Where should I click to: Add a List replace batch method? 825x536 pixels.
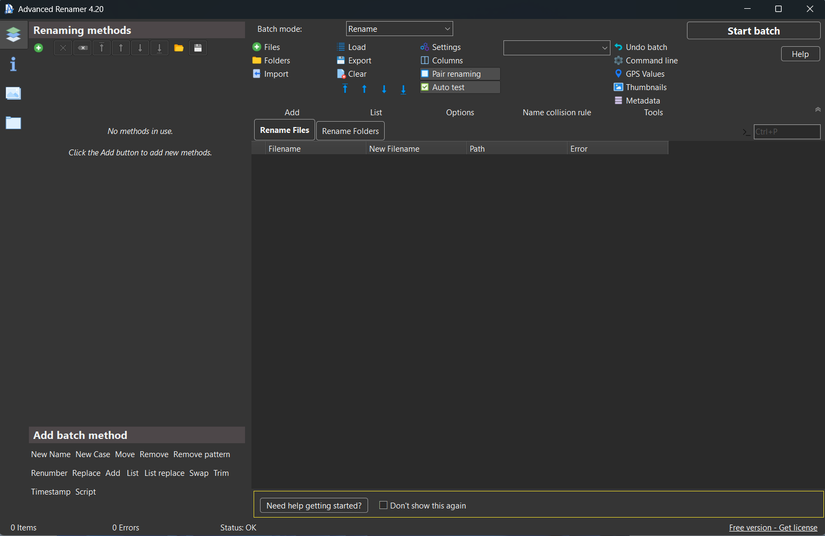coord(164,473)
